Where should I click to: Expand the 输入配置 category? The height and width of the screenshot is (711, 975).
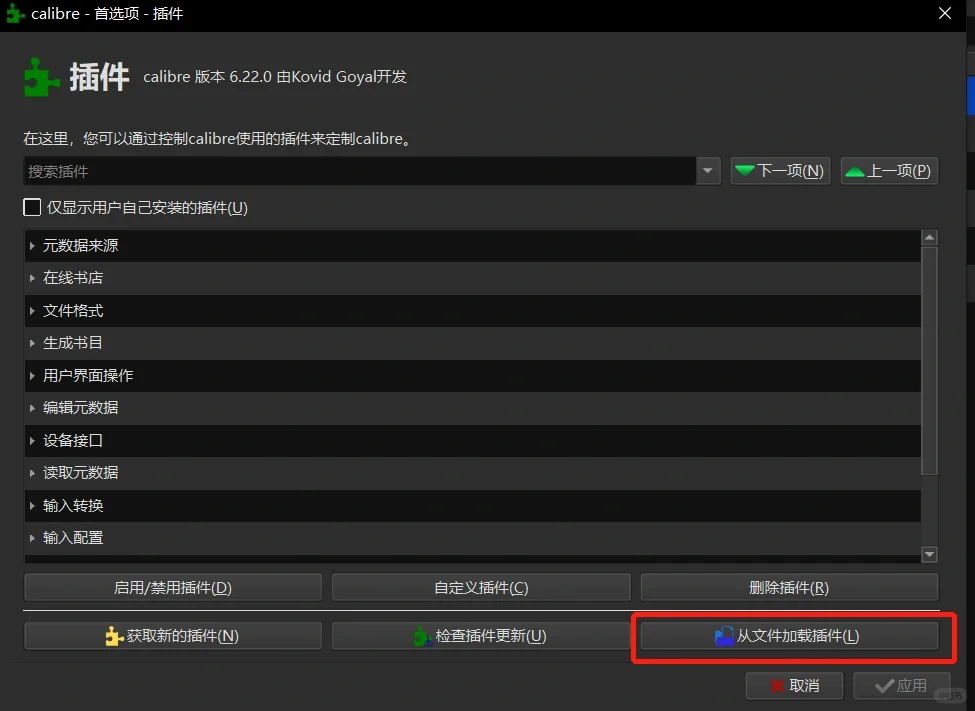32,538
